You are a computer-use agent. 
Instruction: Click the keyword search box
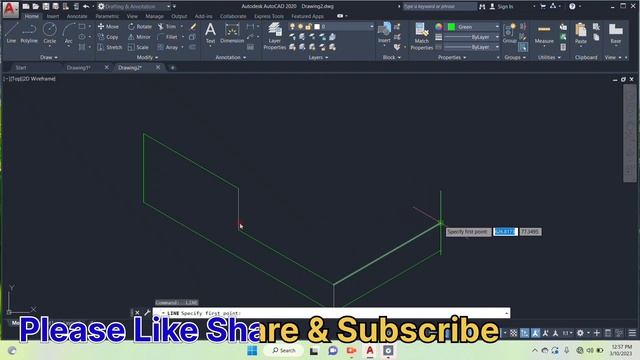pyautogui.click(x=439, y=7)
